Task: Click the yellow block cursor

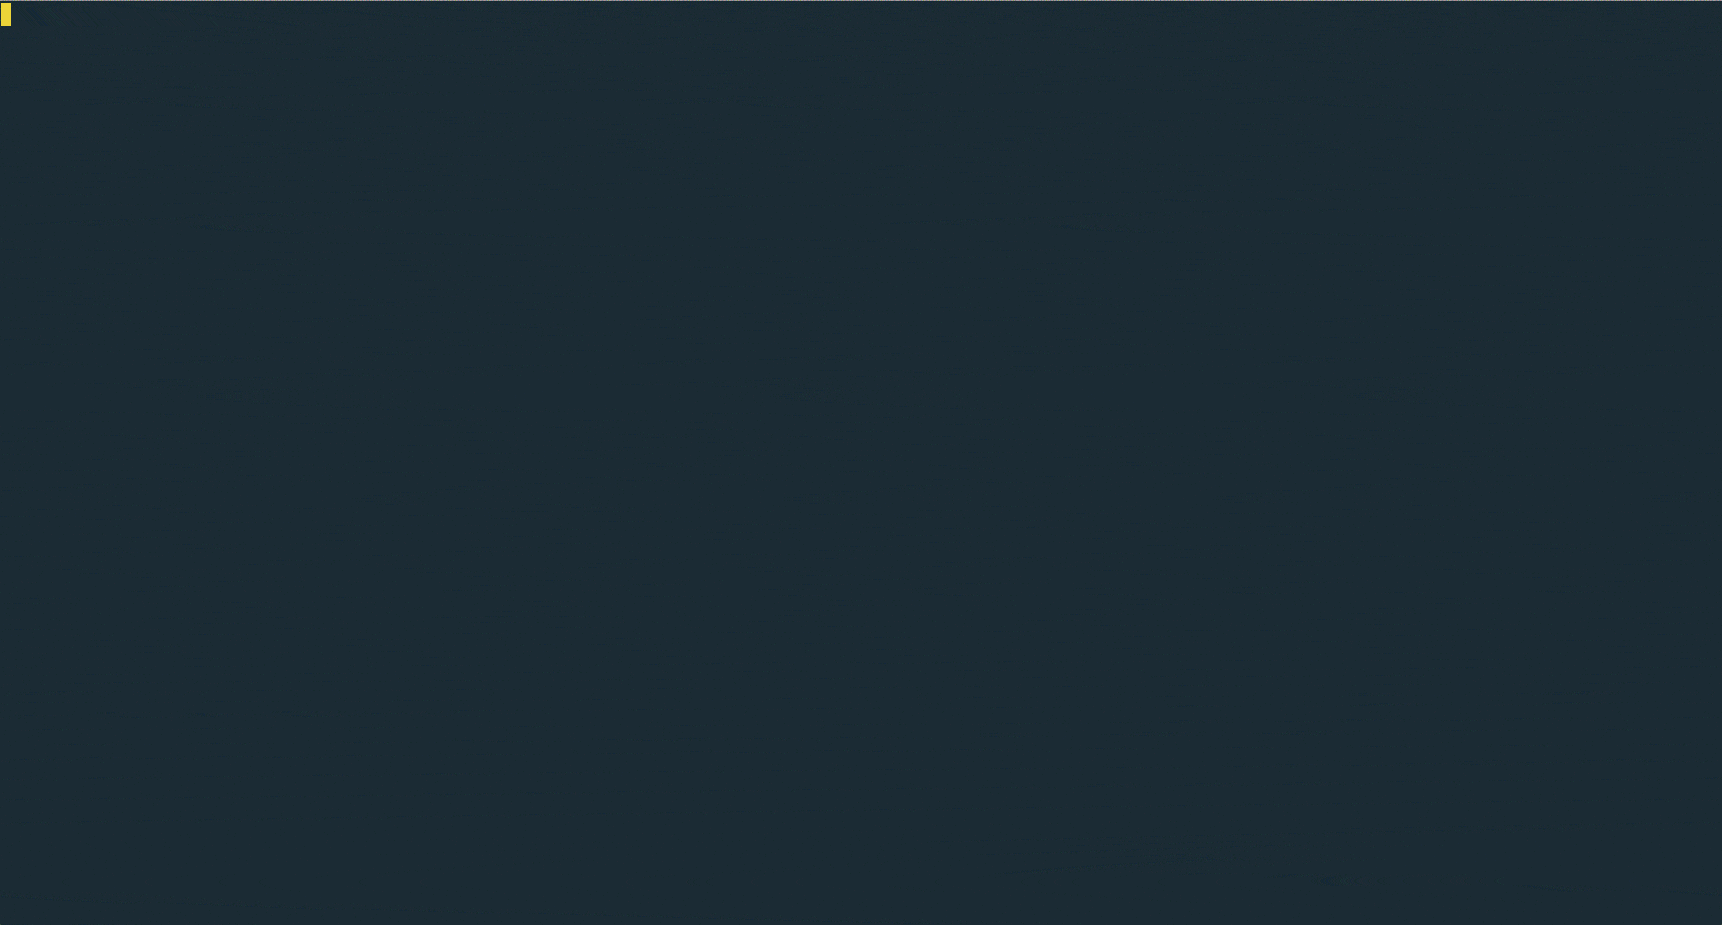Action: (6, 15)
